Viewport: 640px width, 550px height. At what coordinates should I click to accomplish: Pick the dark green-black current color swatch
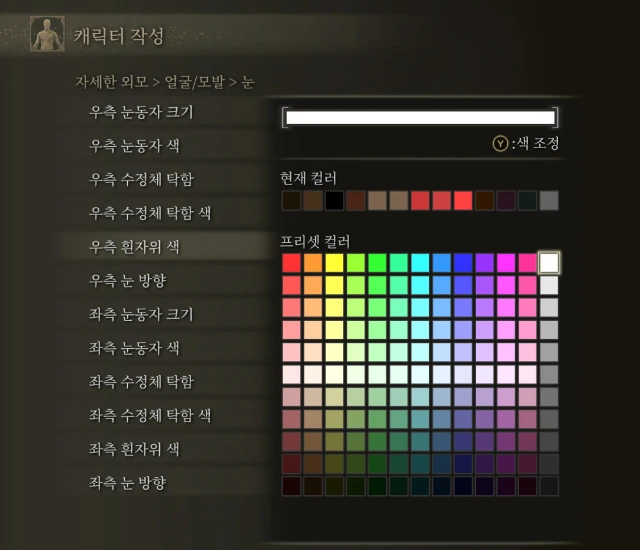pos(528,201)
